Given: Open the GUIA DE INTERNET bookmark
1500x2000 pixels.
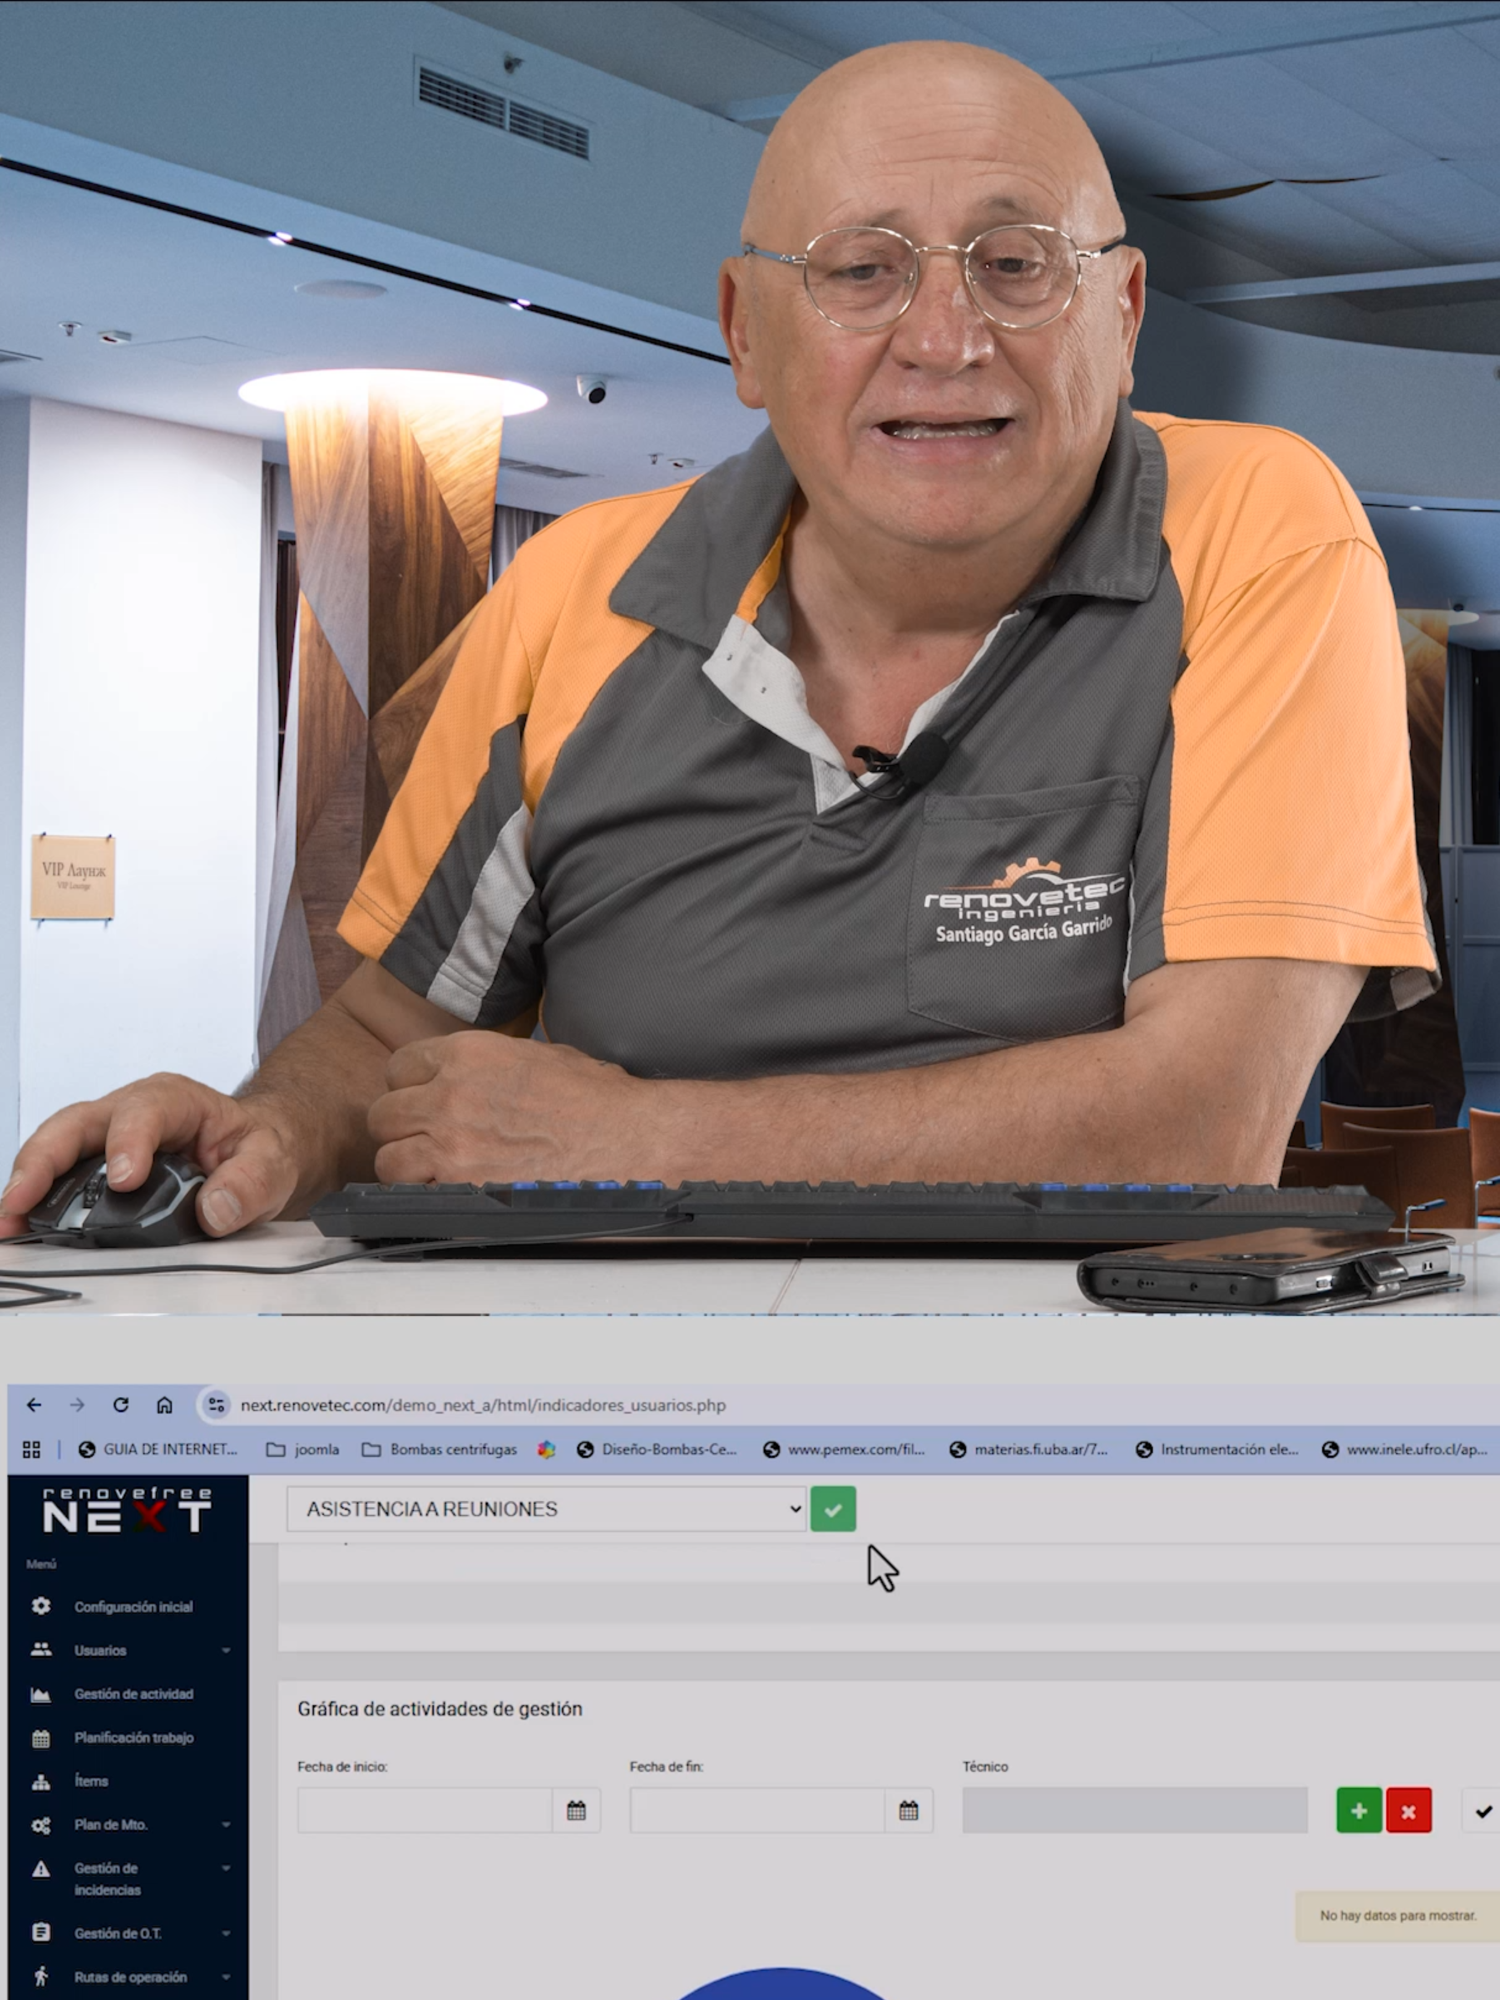Looking at the screenshot, I should pyautogui.click(x=158, y=1449).
